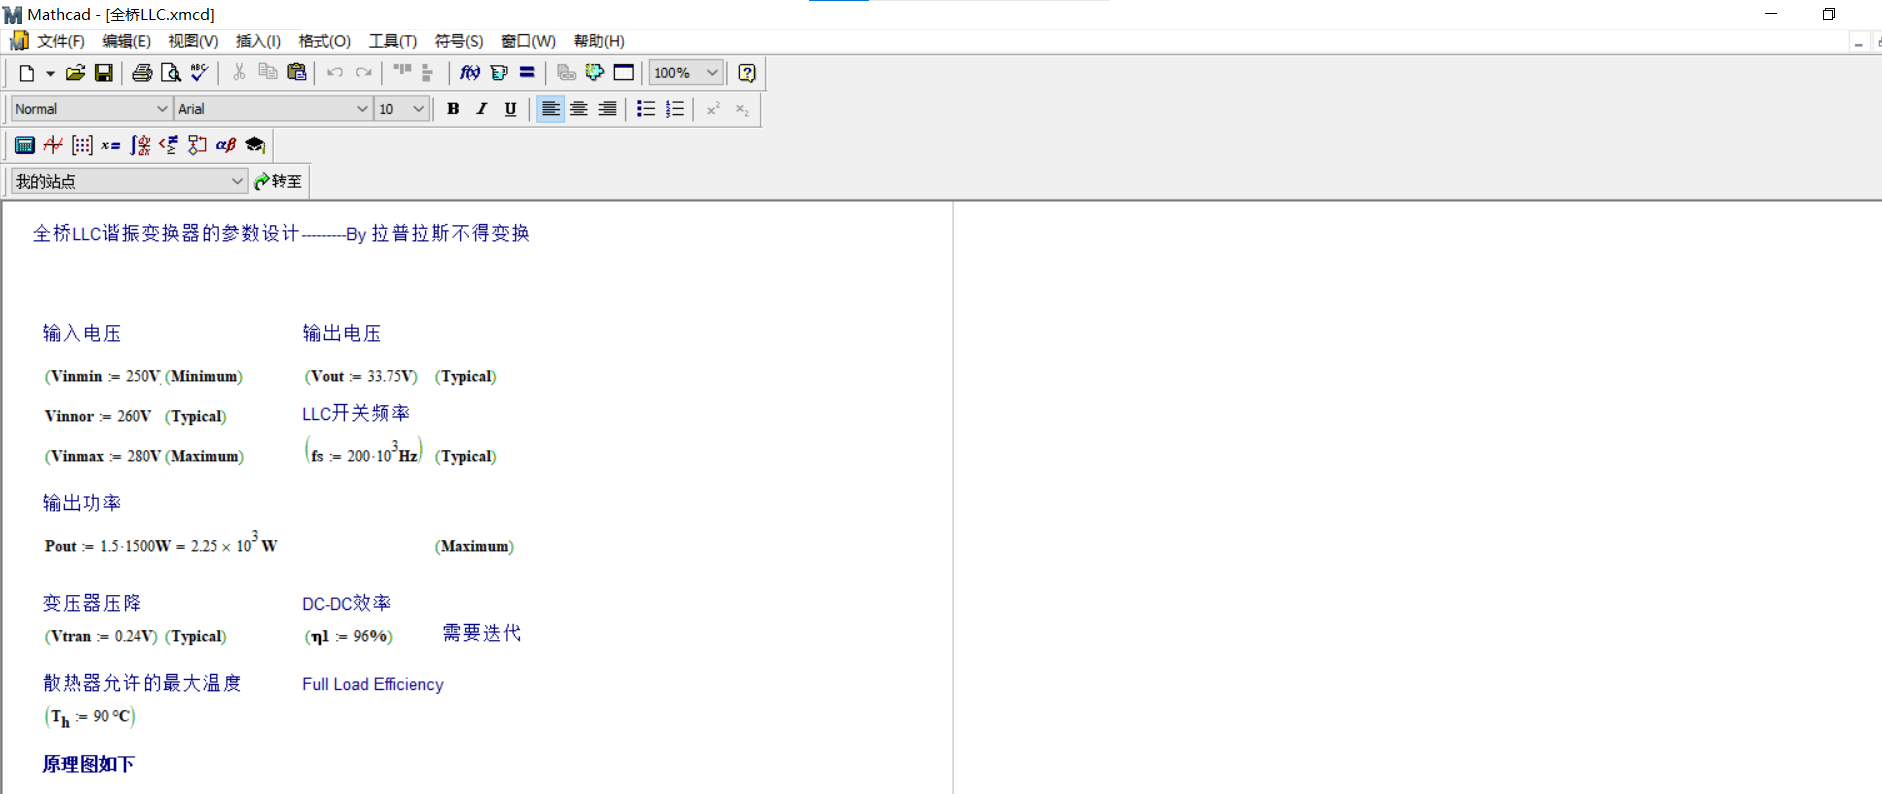Toggle bold formatting

click(x=453, y=109)
